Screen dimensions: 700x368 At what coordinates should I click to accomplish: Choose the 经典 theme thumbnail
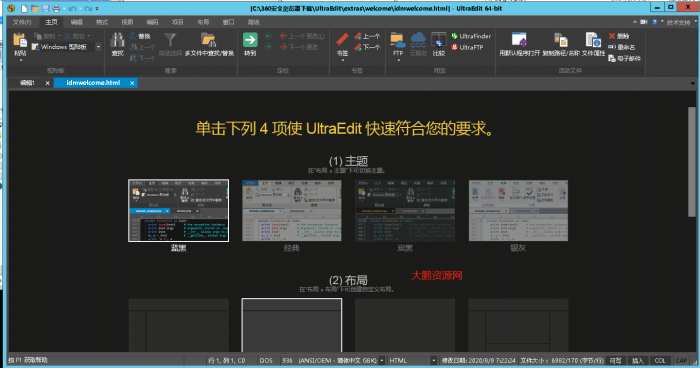pos(292,210)
